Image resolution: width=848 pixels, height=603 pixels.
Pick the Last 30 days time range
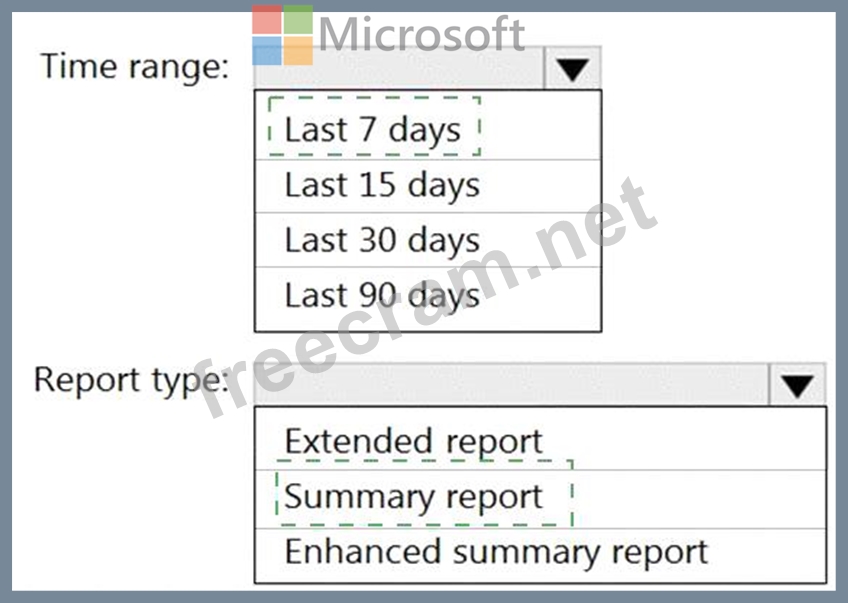coord(382,241)
